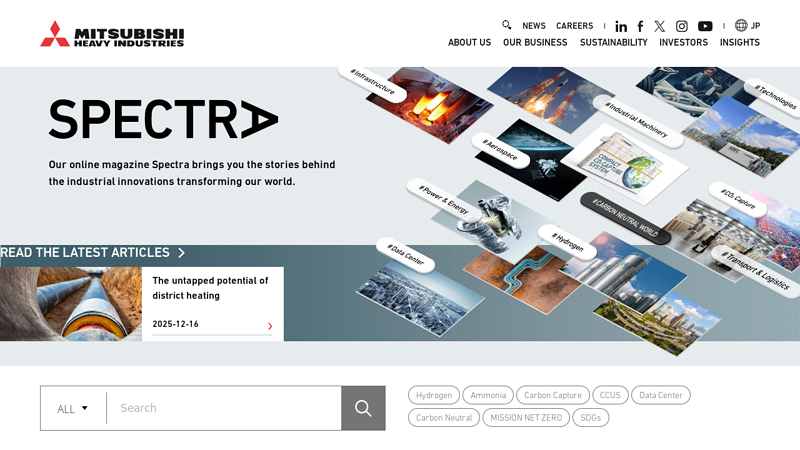Select the Carbon Capture keyword tag
The width and height of the screenshot is (800, 450).
(553, 395)
